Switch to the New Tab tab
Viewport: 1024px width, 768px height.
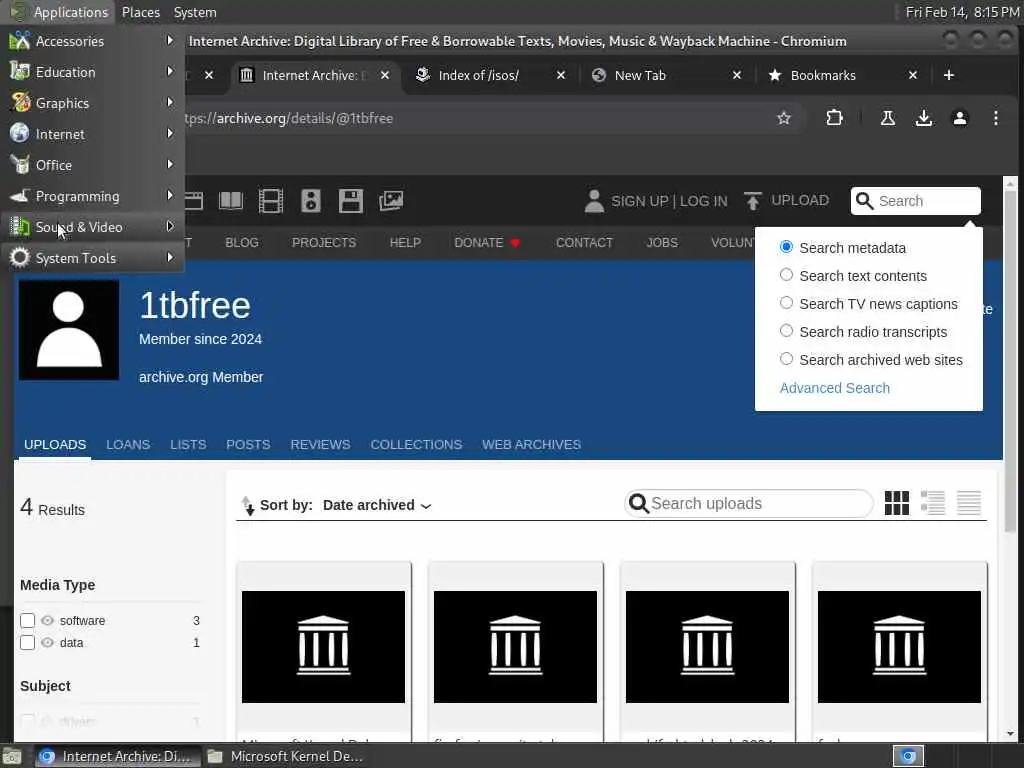pyautogui.click(x=640, y=75)
